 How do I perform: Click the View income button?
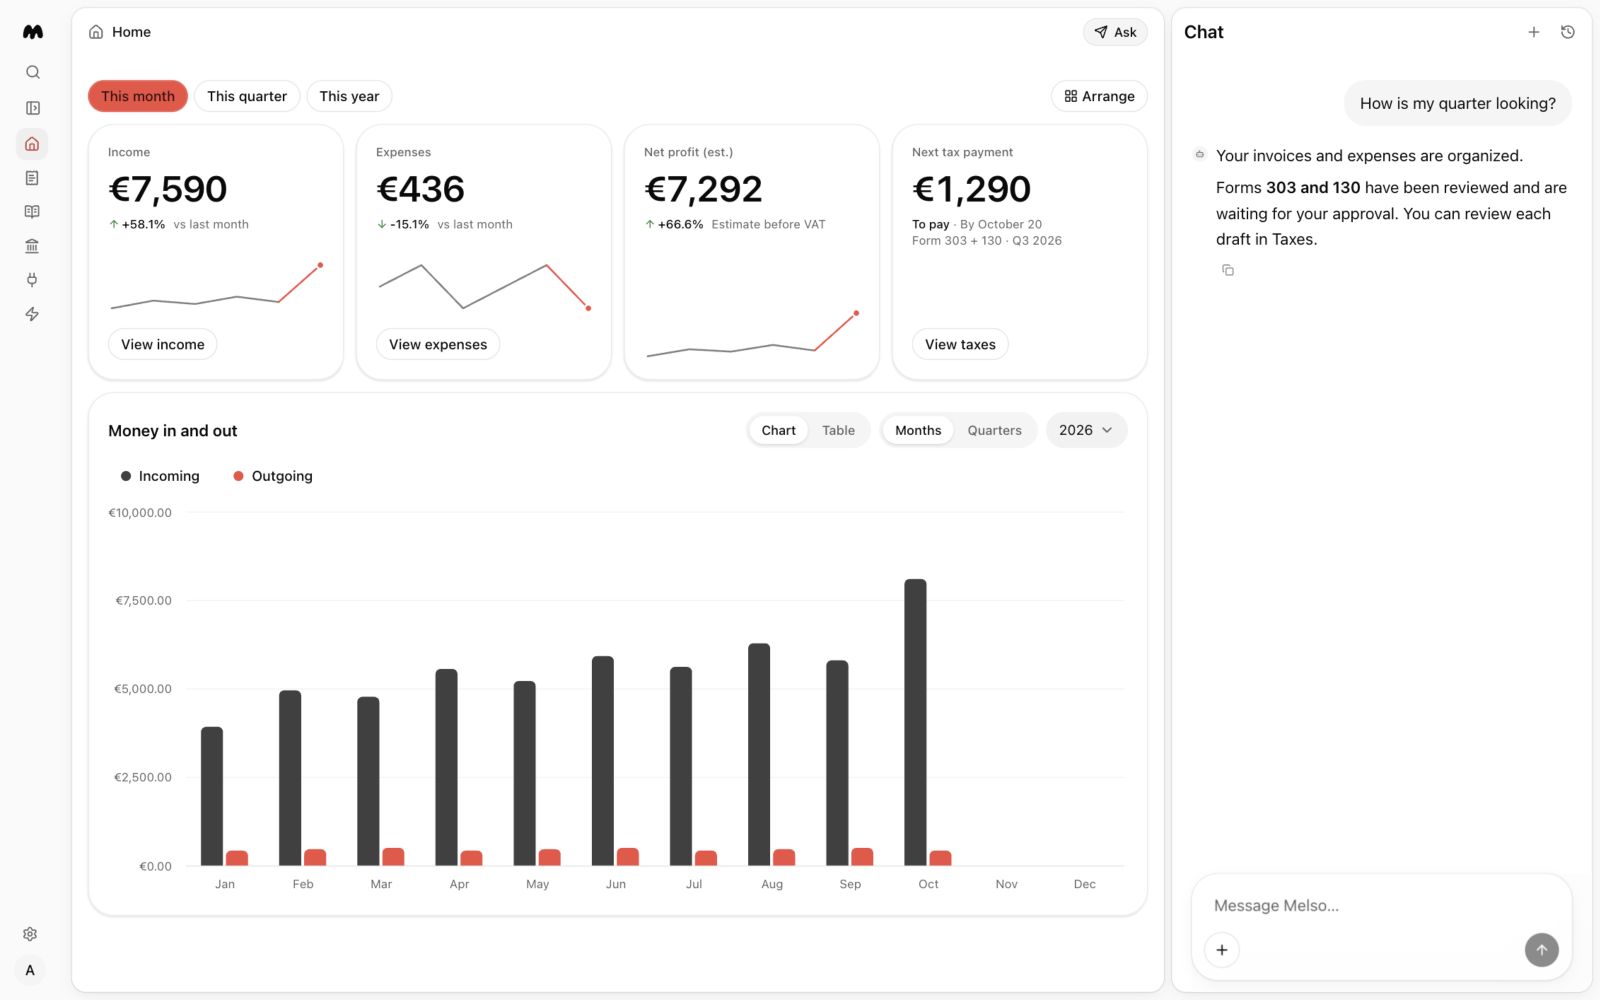tap(163, 344)
